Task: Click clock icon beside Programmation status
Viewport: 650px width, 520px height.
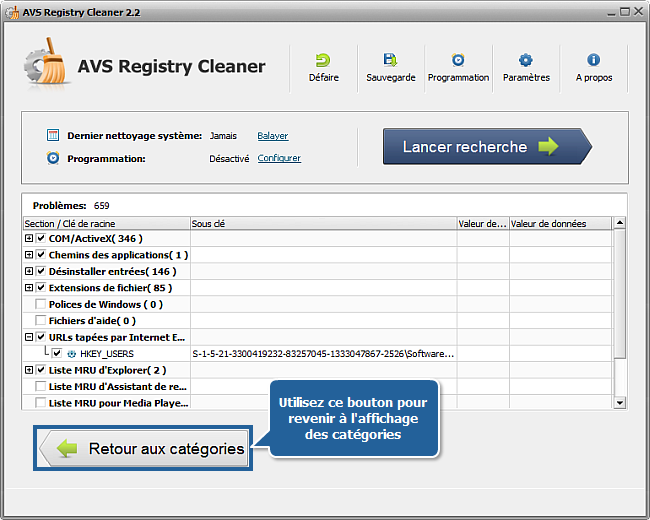Action: coord(53,158)
